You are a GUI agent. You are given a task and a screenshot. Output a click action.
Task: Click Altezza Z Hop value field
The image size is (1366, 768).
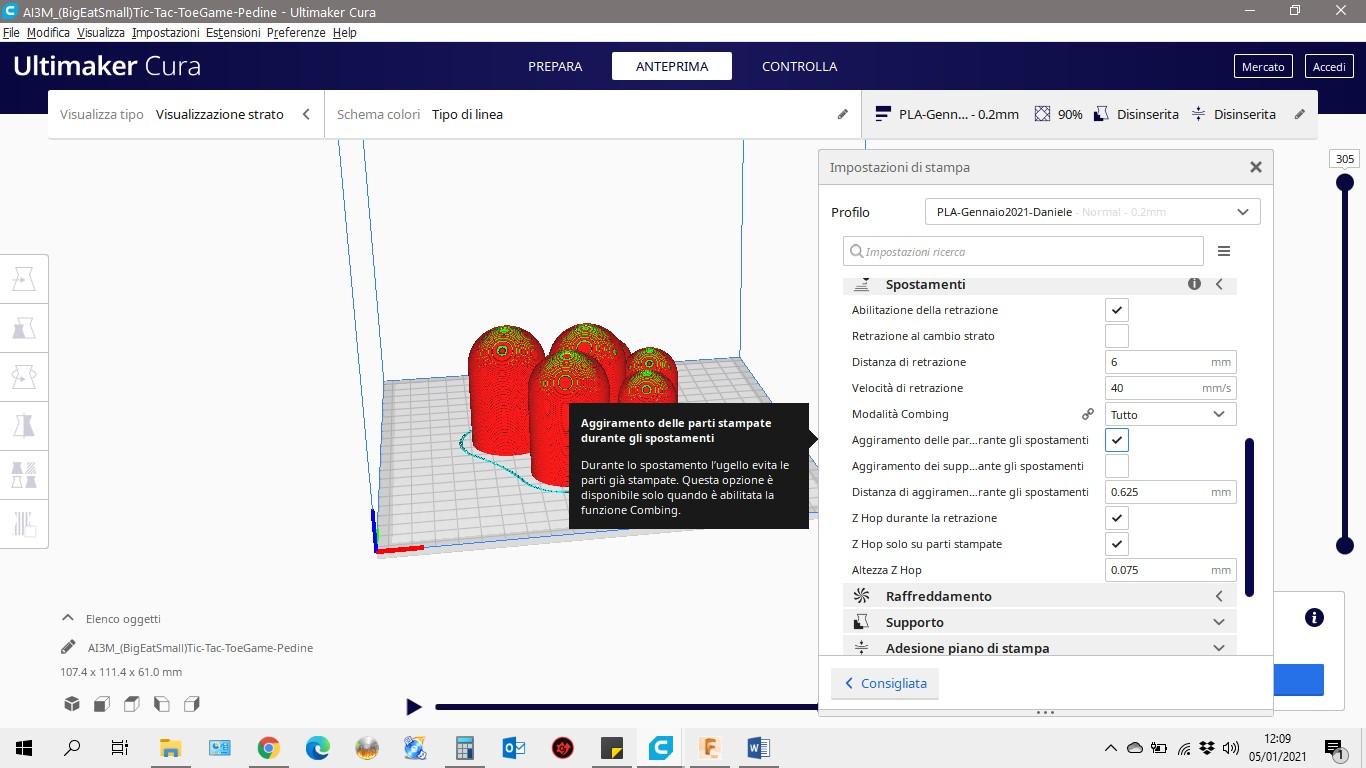(1170, 570)
